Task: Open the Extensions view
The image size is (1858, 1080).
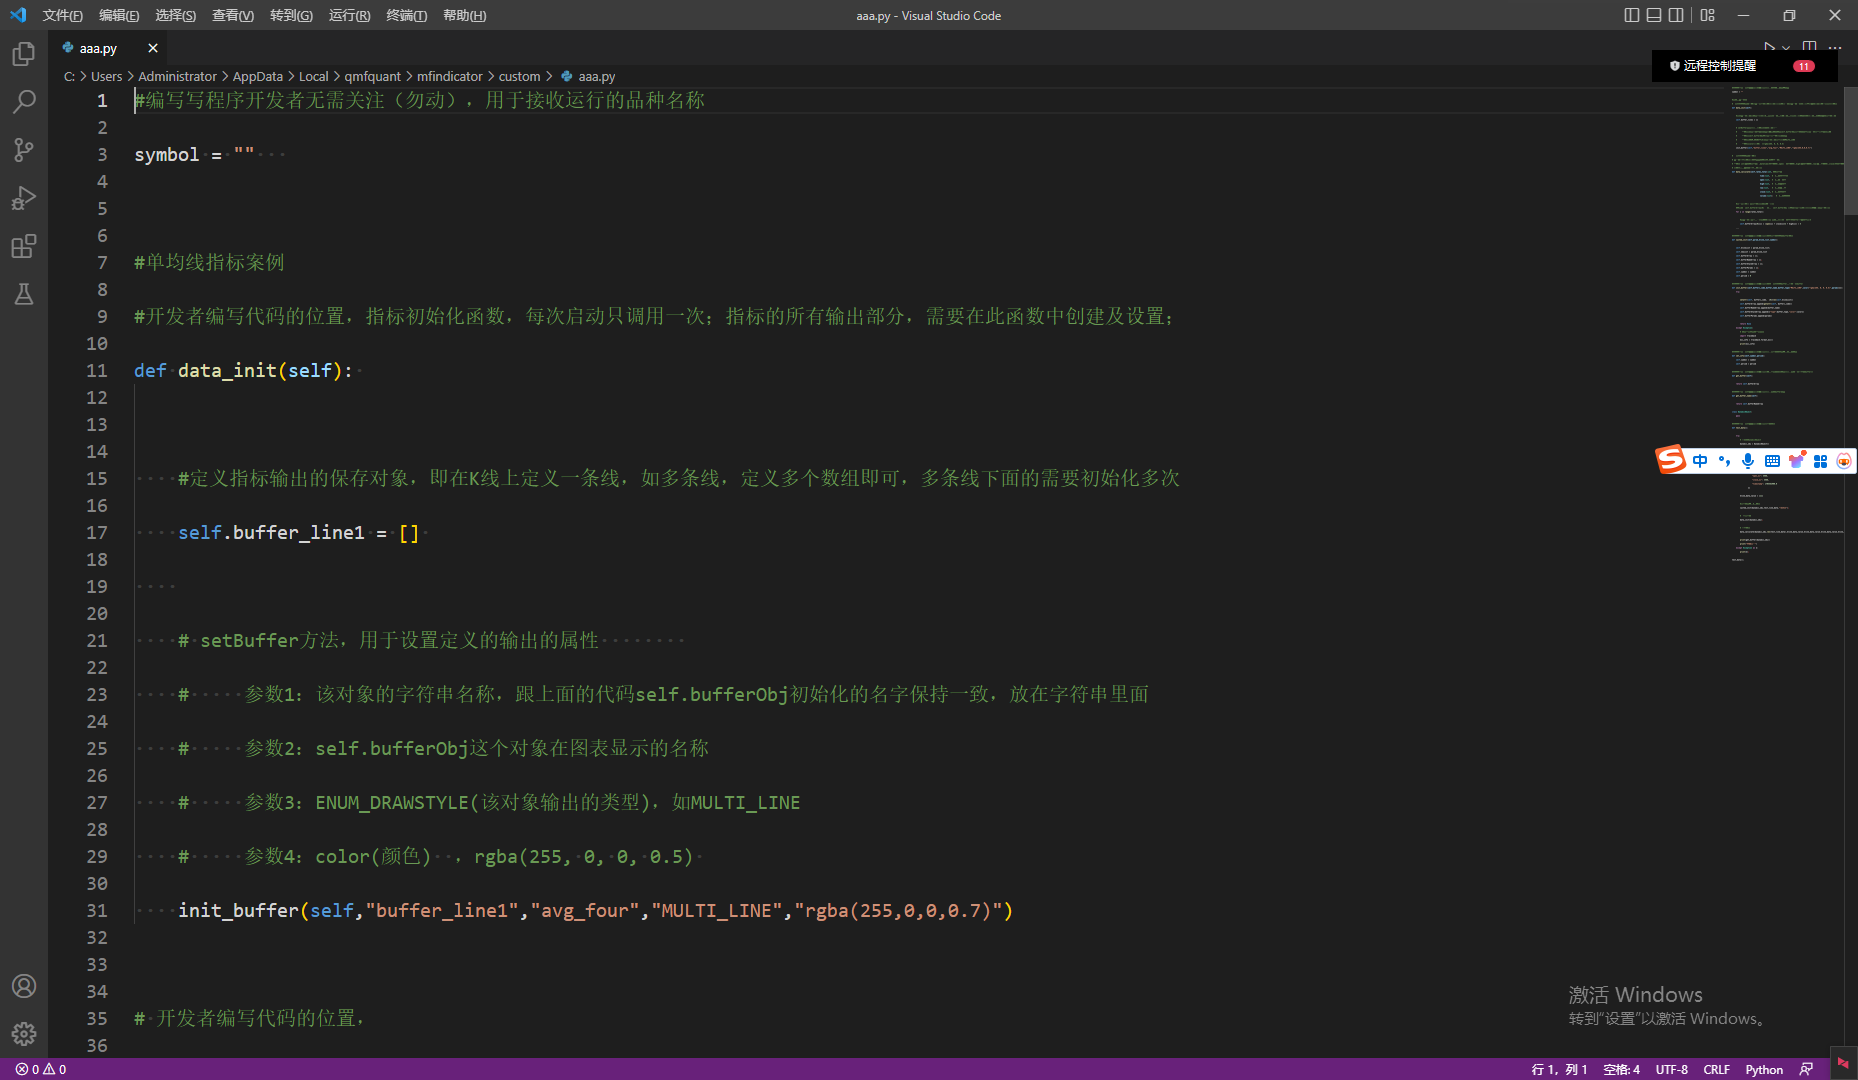Action: 24,246
